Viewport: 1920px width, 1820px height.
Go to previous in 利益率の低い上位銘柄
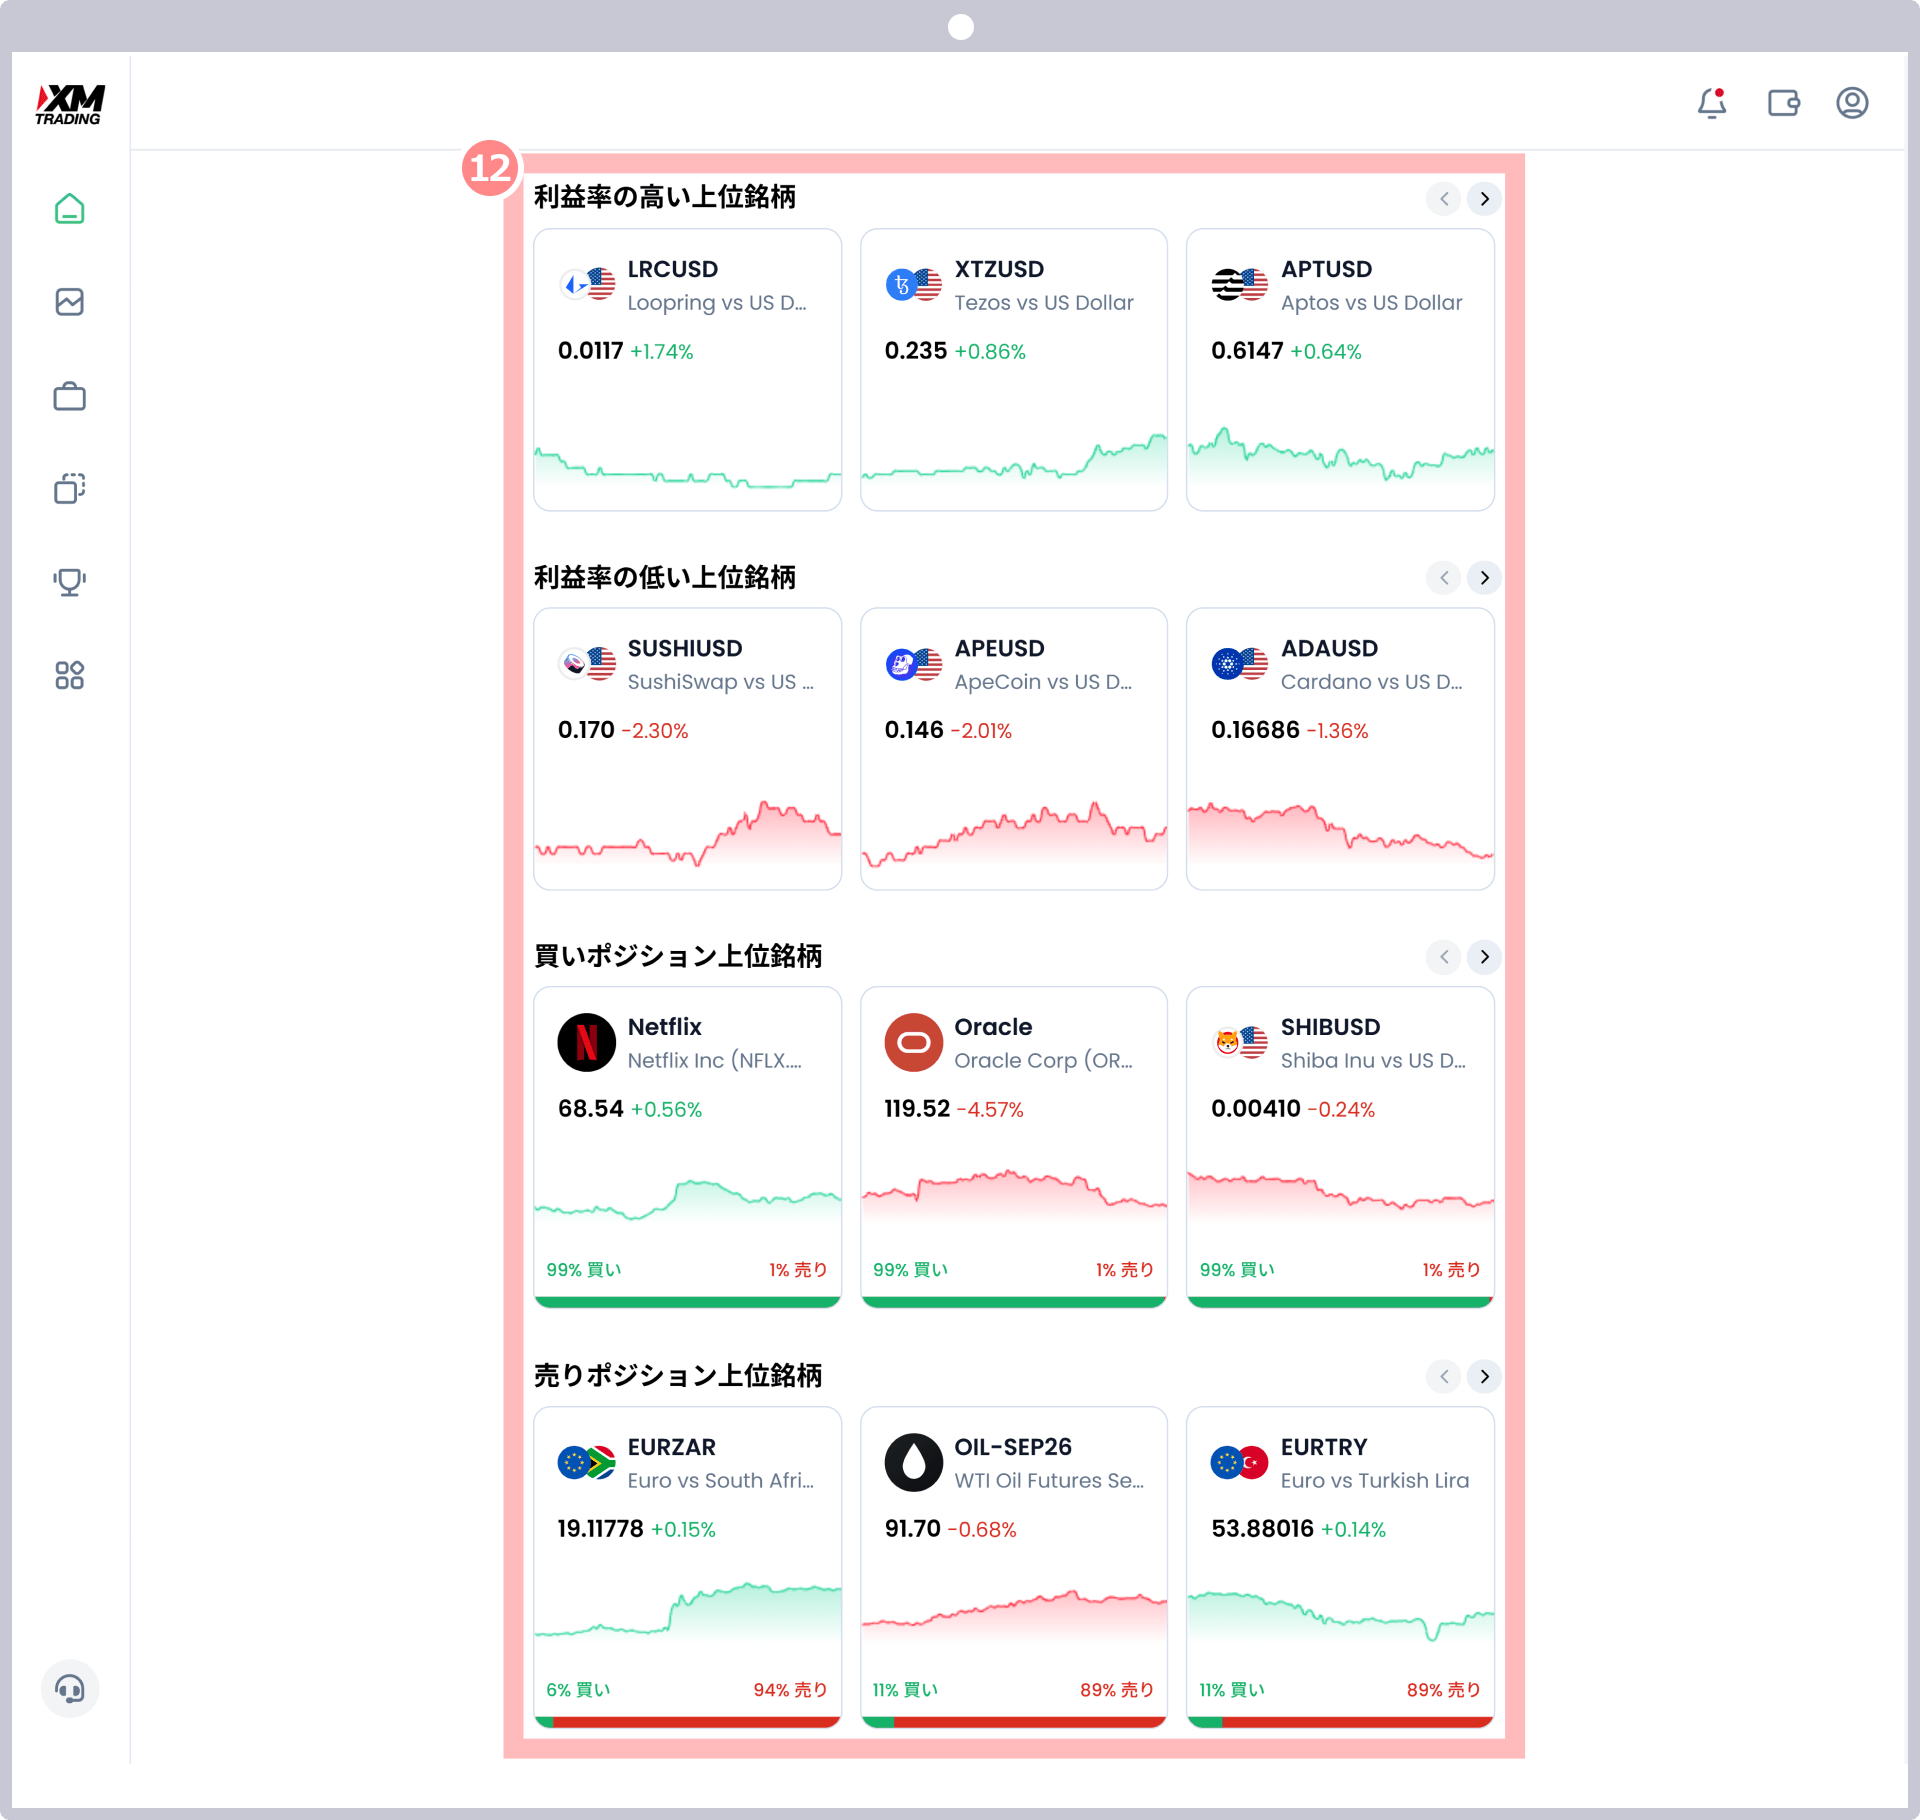pyautogui.click(x=1443, y=578)
